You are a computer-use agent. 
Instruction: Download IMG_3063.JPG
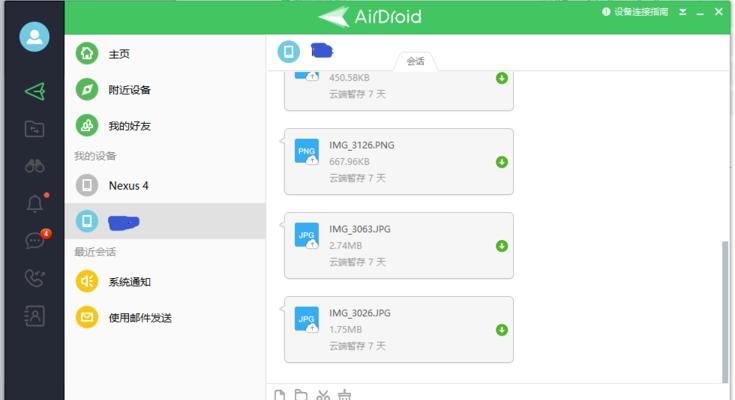[502, 246]
